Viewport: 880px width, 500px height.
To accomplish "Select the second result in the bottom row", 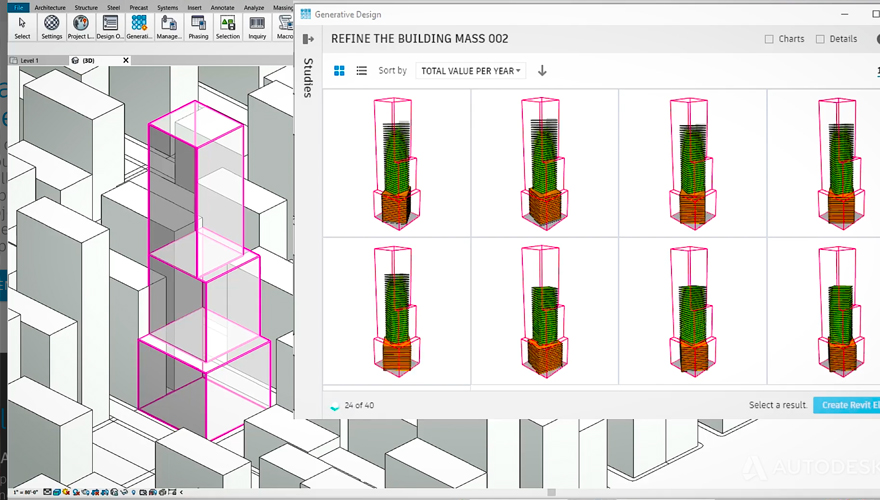I will (x=544, y=311).
